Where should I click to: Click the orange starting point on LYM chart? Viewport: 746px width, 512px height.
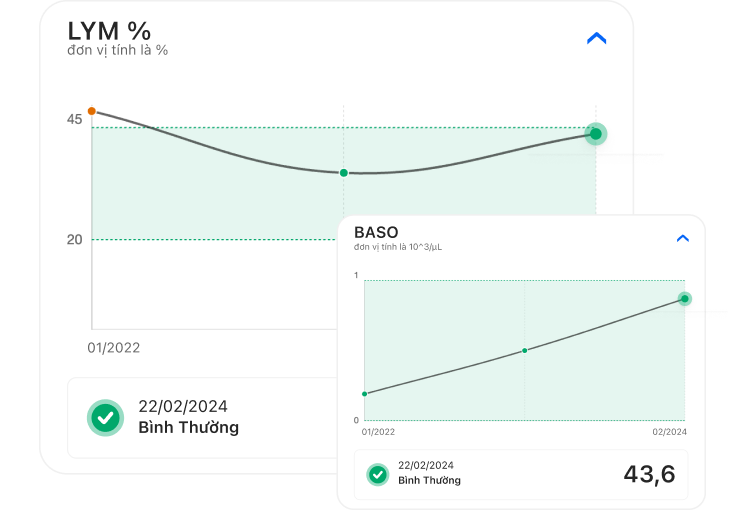[x=92, y=111]
